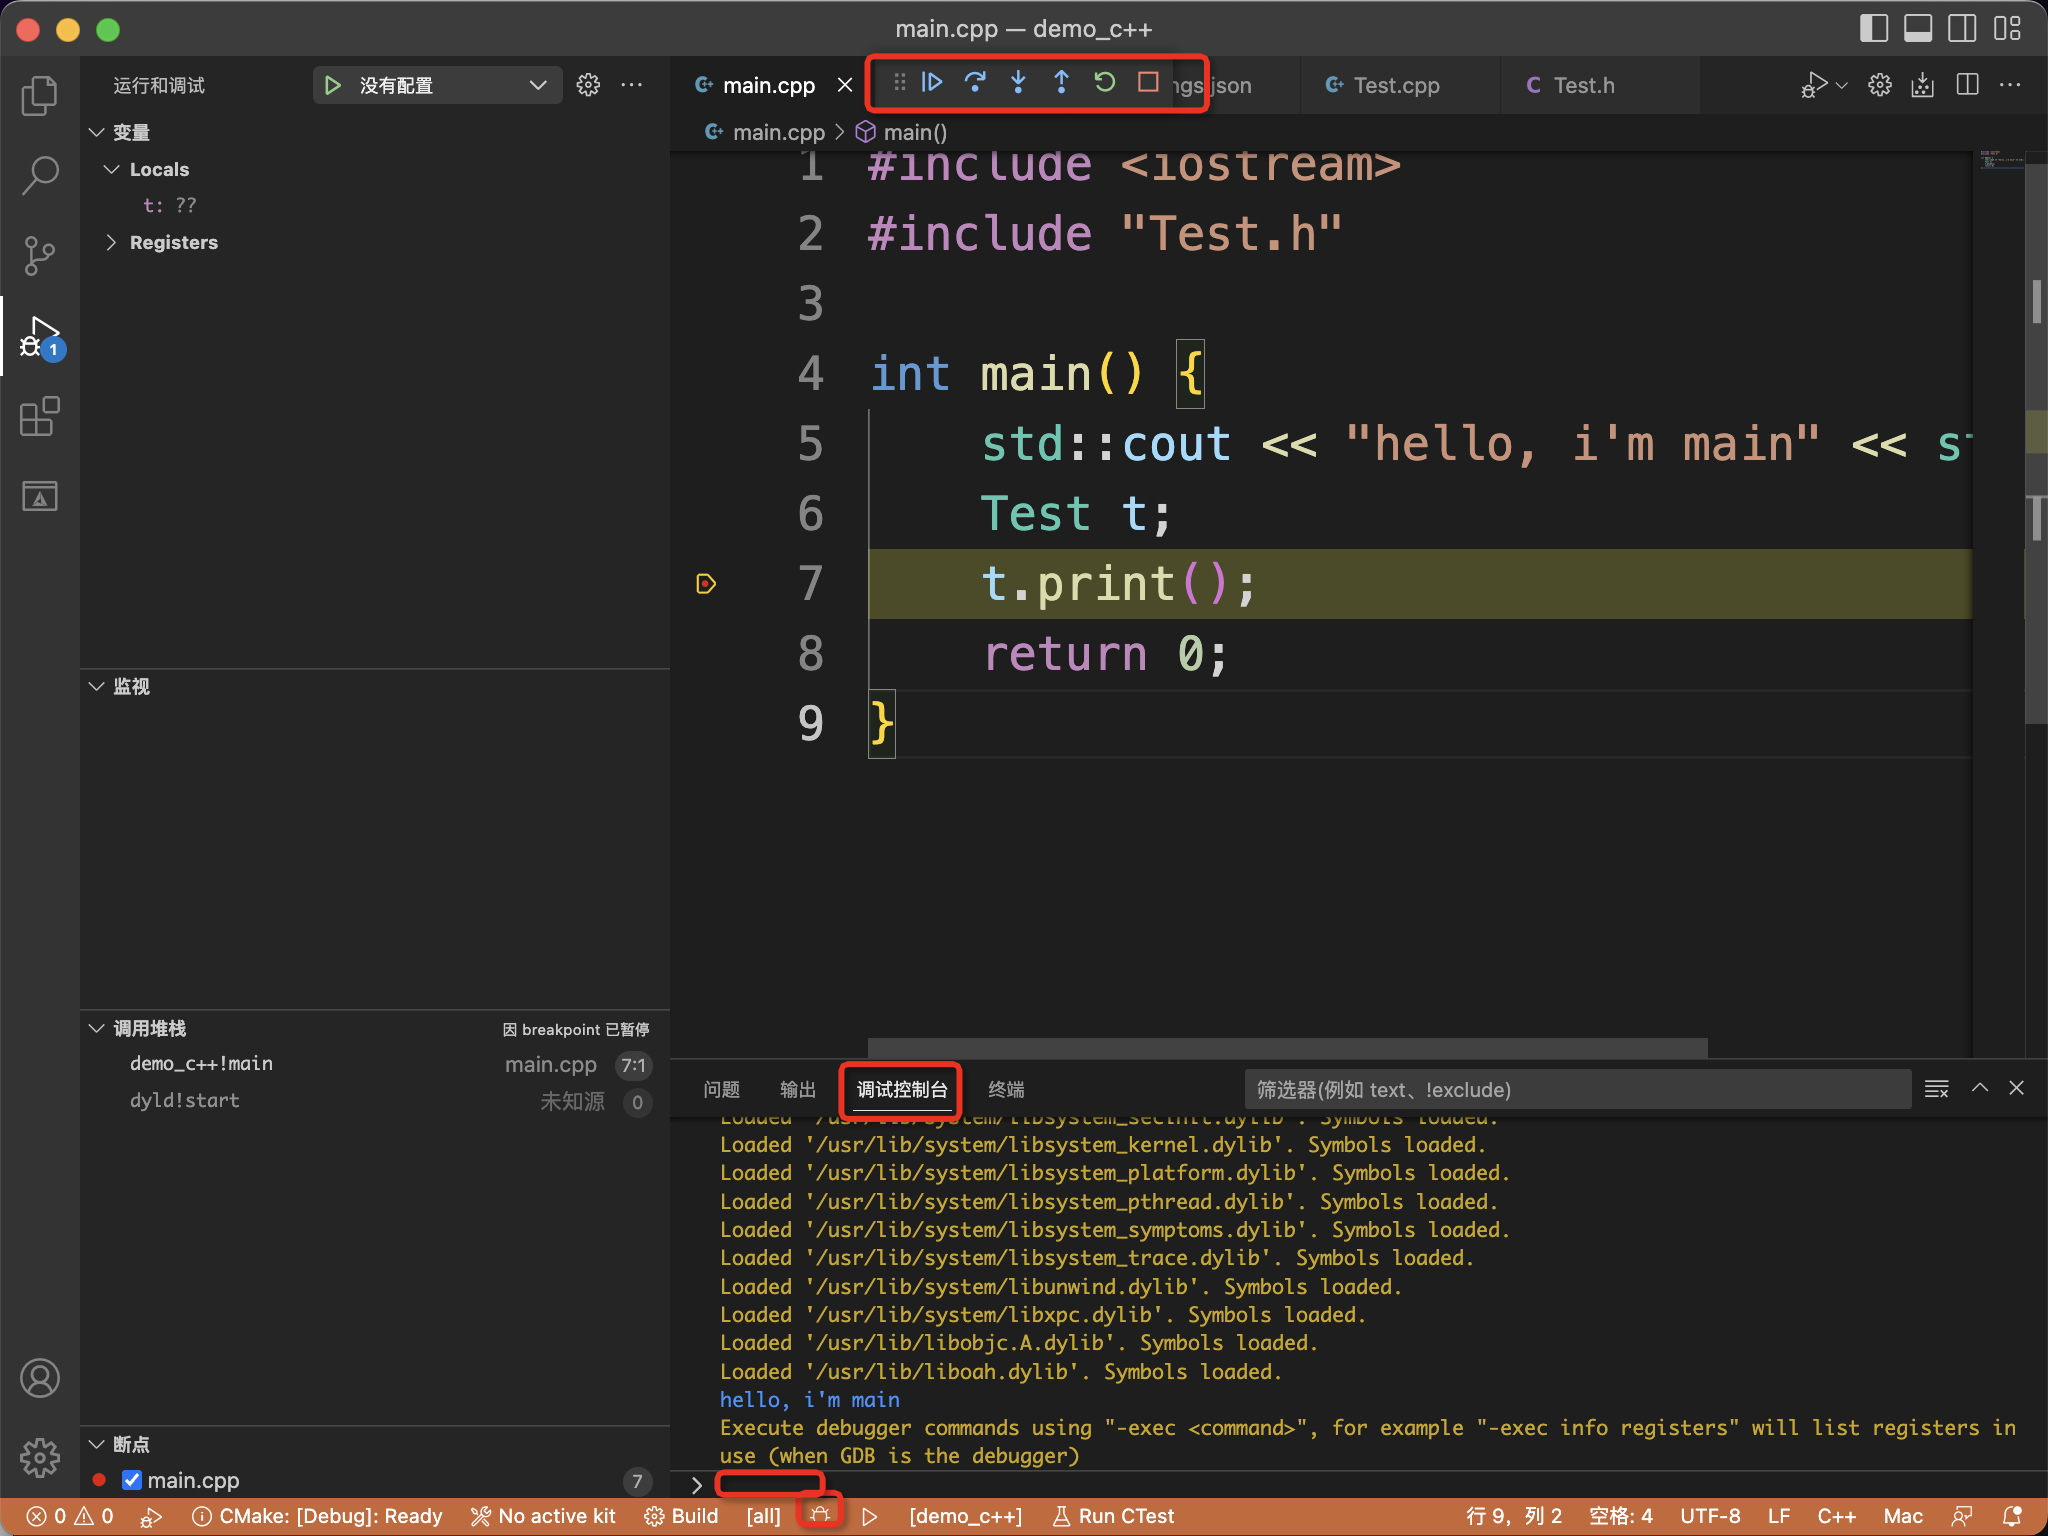Image resolution: width=2048 pixels, height=1536 pixels.
Task: Step over the current line
Action: click(975, 82)
